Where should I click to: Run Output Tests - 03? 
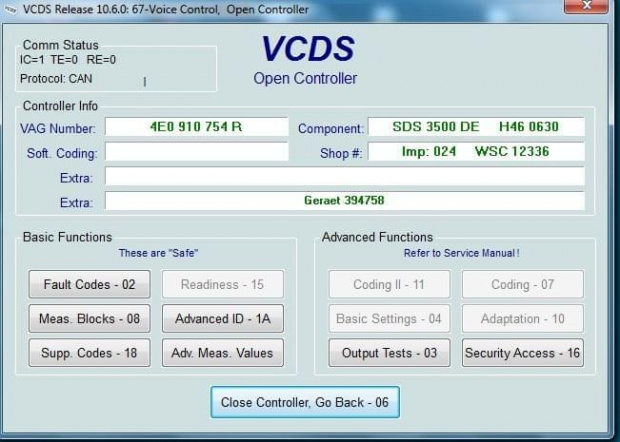coord(389,353)
